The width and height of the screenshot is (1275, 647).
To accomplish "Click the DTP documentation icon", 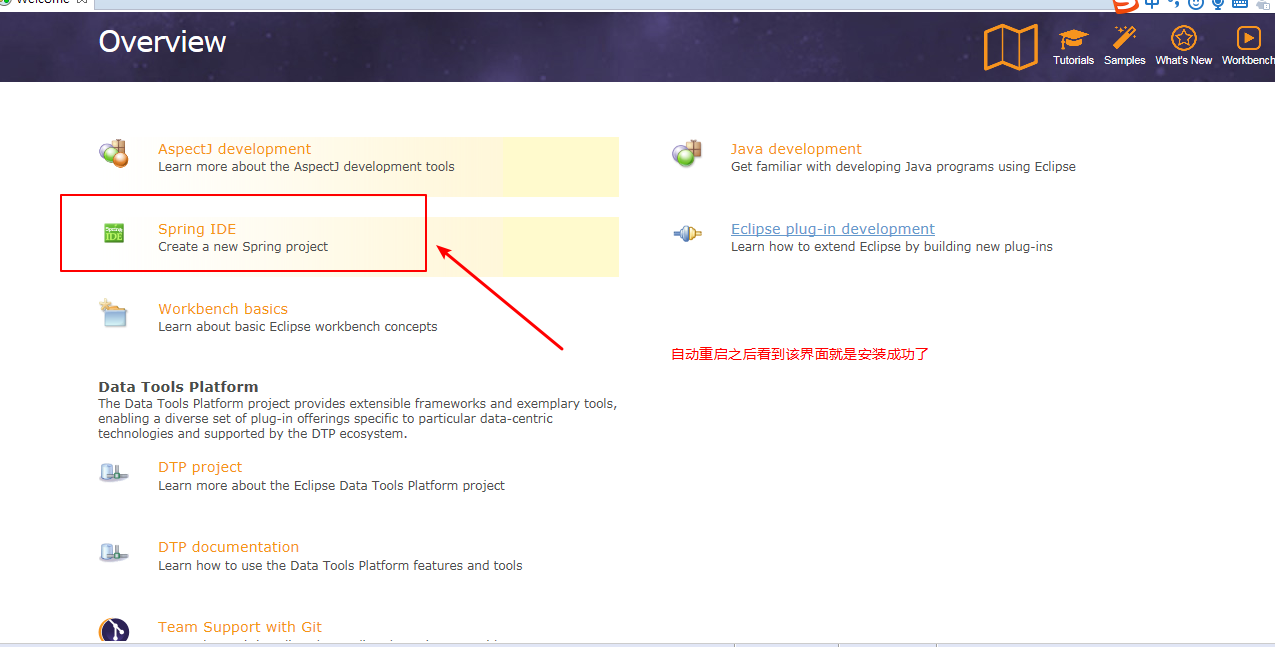I will (x=113, y=552).
